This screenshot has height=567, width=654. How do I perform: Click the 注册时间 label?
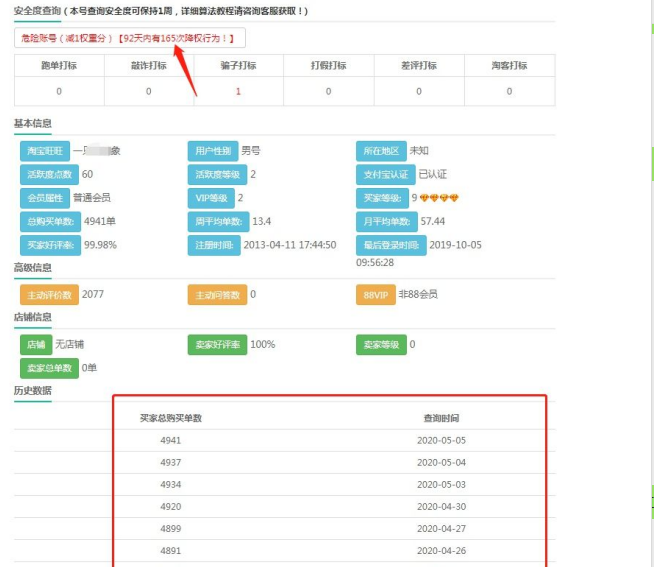(214, 245)
